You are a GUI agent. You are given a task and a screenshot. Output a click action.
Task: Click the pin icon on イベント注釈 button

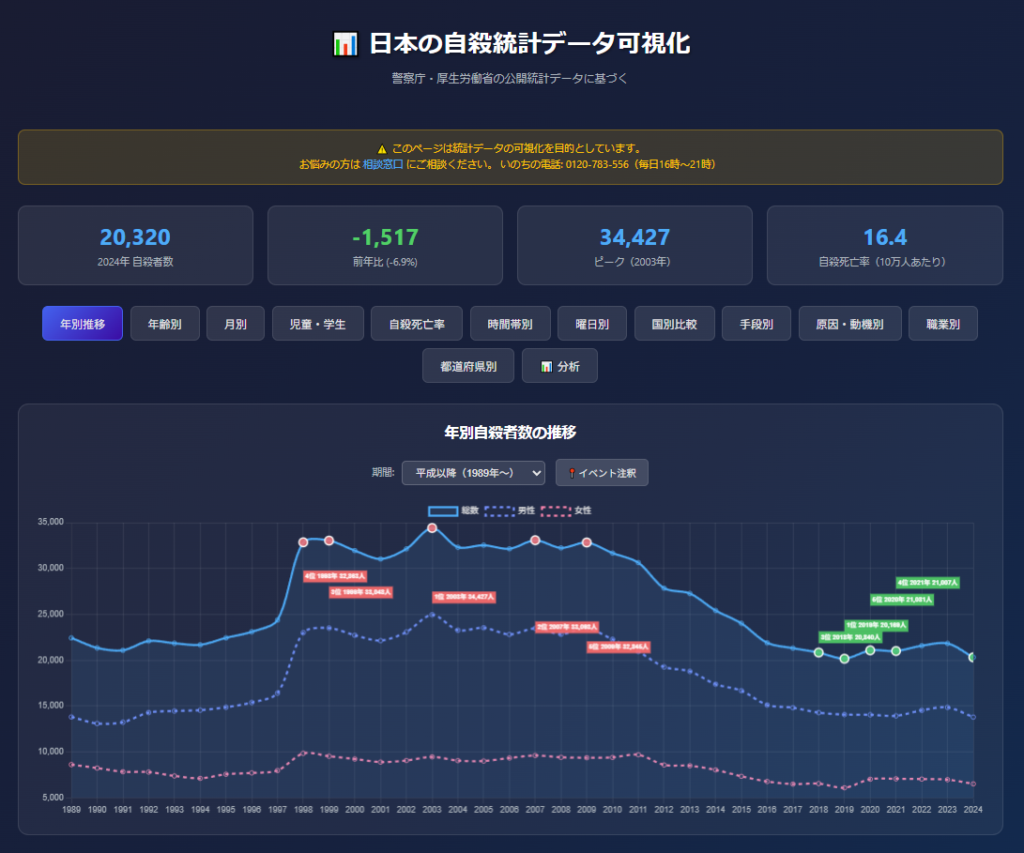click(x=571, y=473)
